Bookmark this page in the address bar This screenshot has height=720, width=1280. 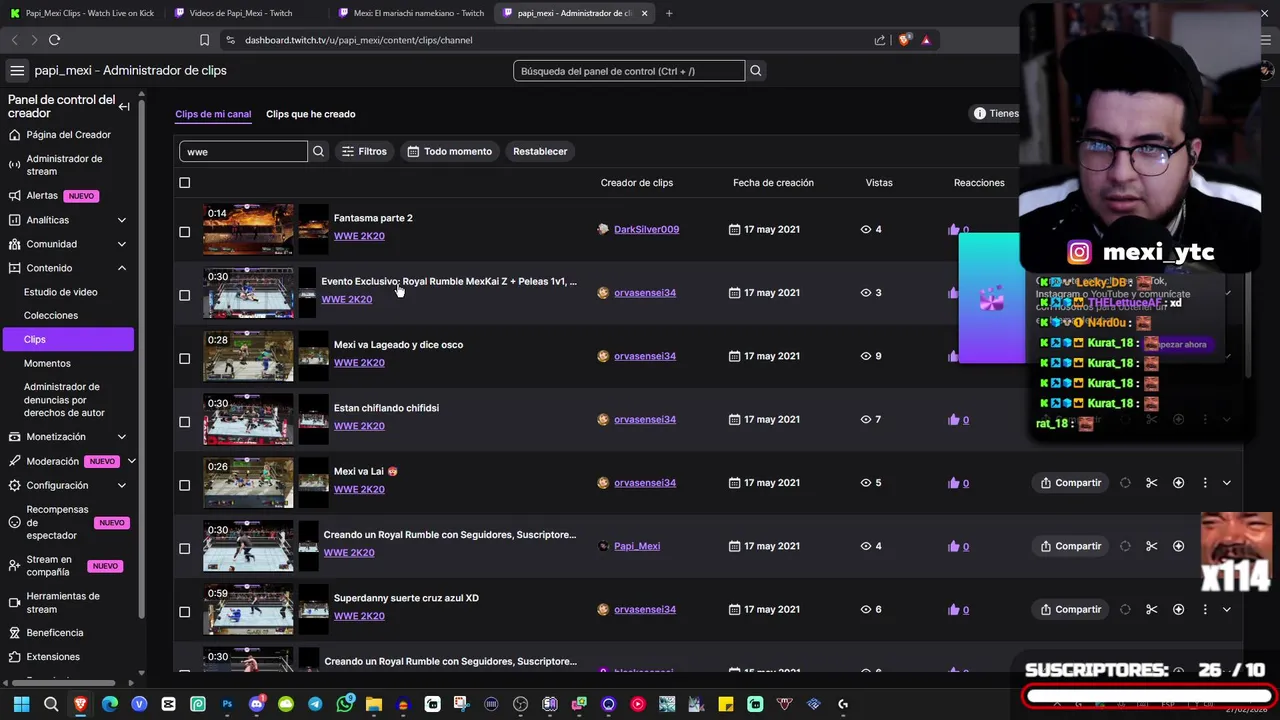(204, 40)
